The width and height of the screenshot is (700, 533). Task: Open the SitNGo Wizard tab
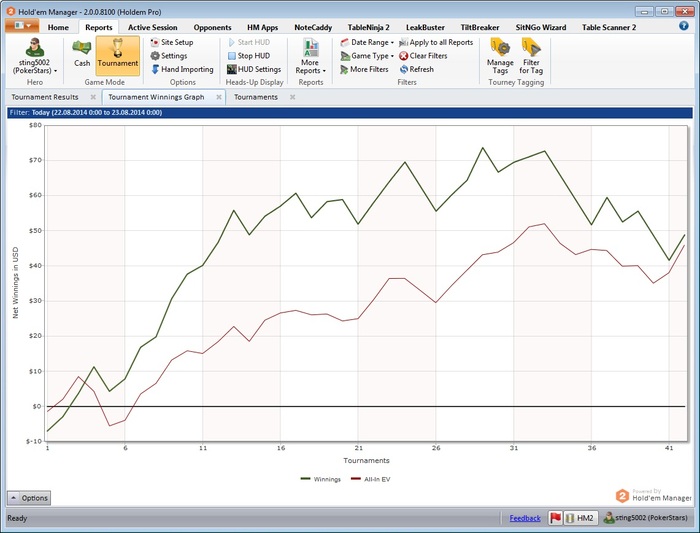540,27
